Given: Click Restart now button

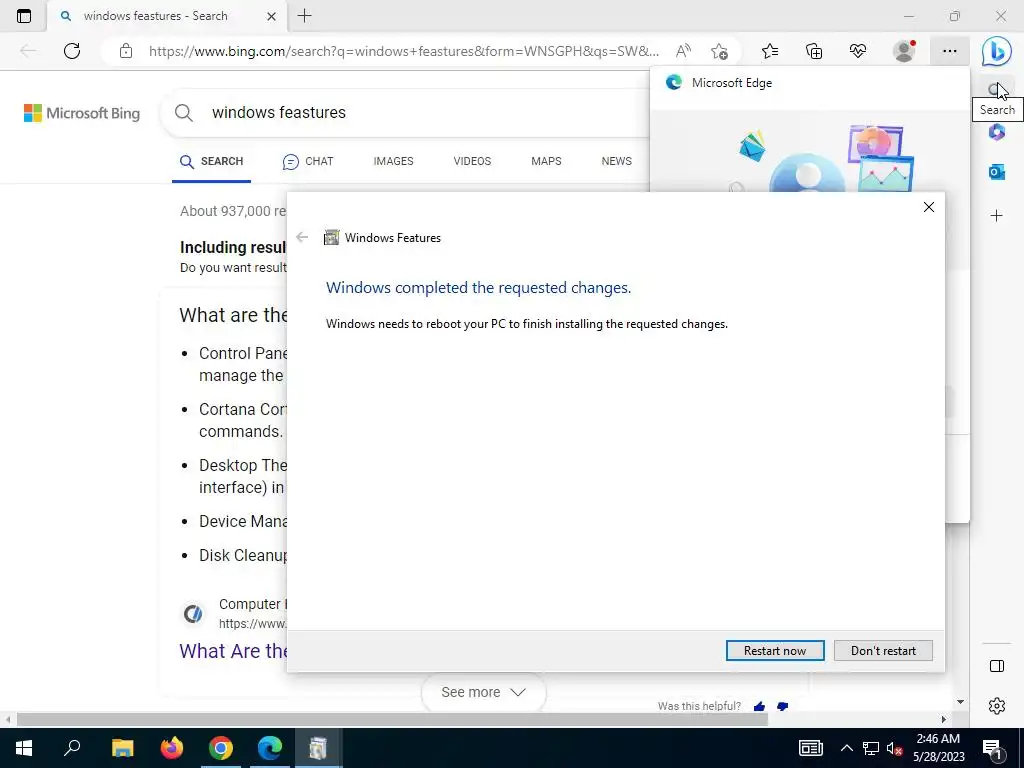Looking at the screenshot, I should [775, 650].
